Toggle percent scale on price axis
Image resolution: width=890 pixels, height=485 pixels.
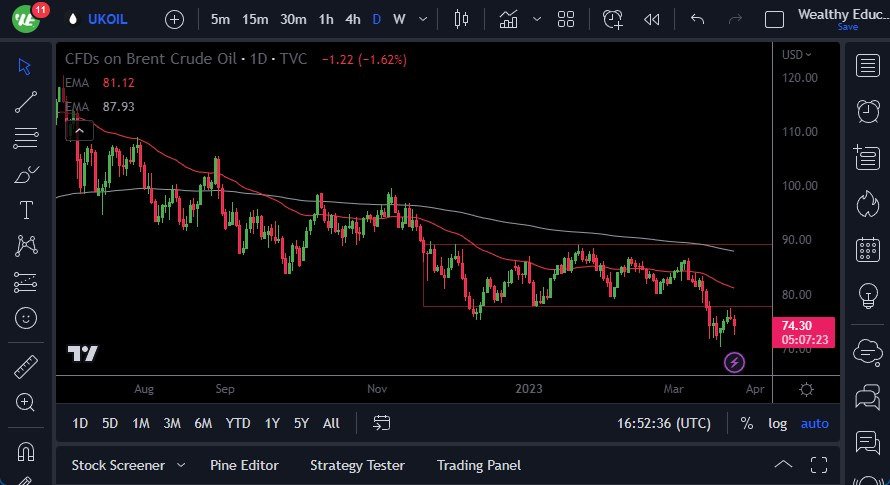pyautogui.click(x=746, y=423)
